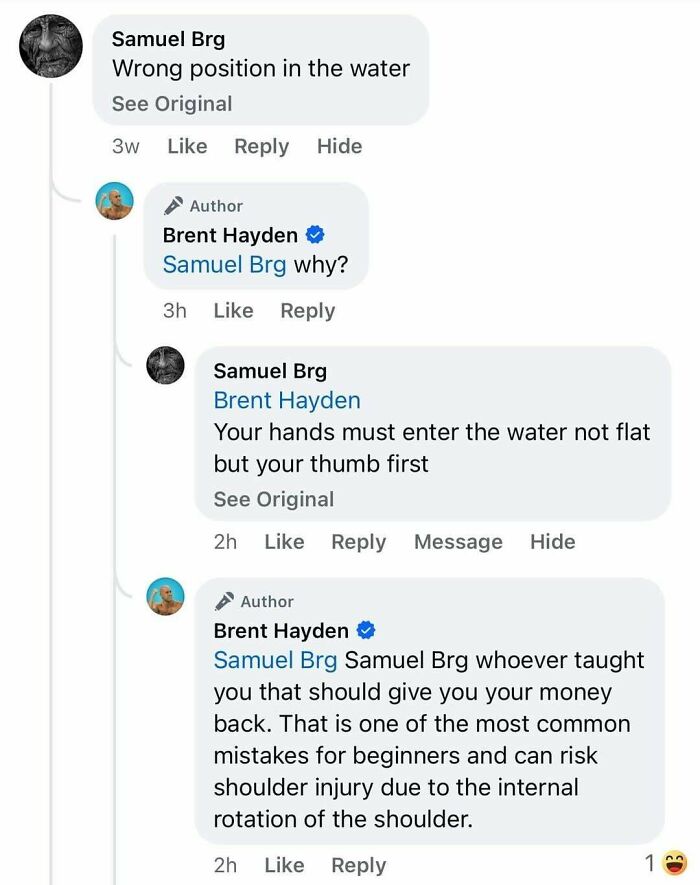
Task: Open the blue 'Brent Hayden' mention link
Action: tap(287, 401)
